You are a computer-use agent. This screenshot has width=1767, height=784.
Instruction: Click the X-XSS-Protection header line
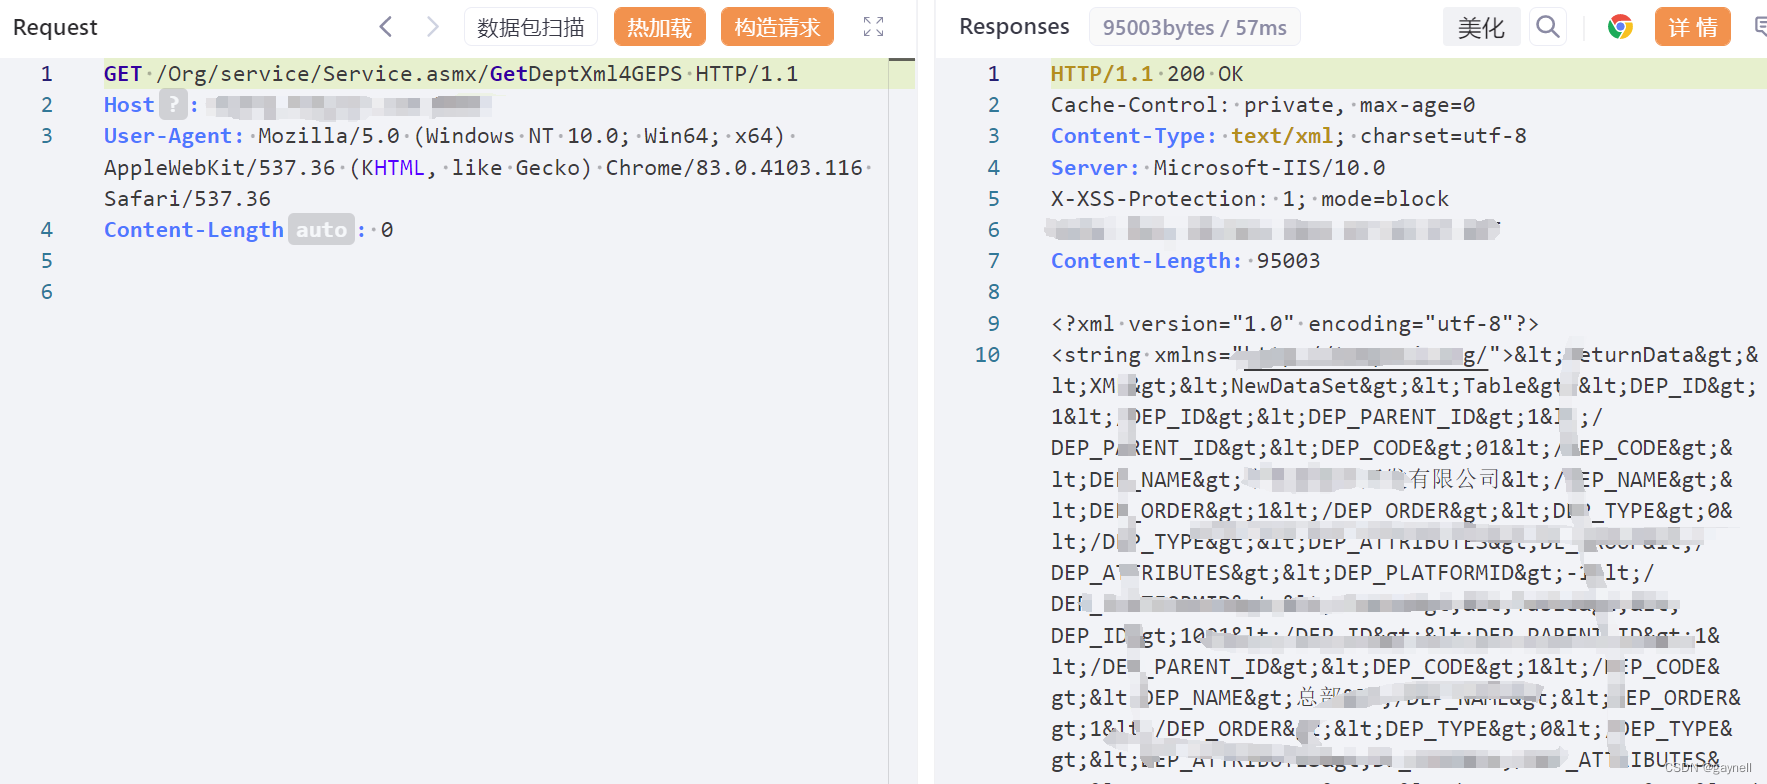(1250, 198)
